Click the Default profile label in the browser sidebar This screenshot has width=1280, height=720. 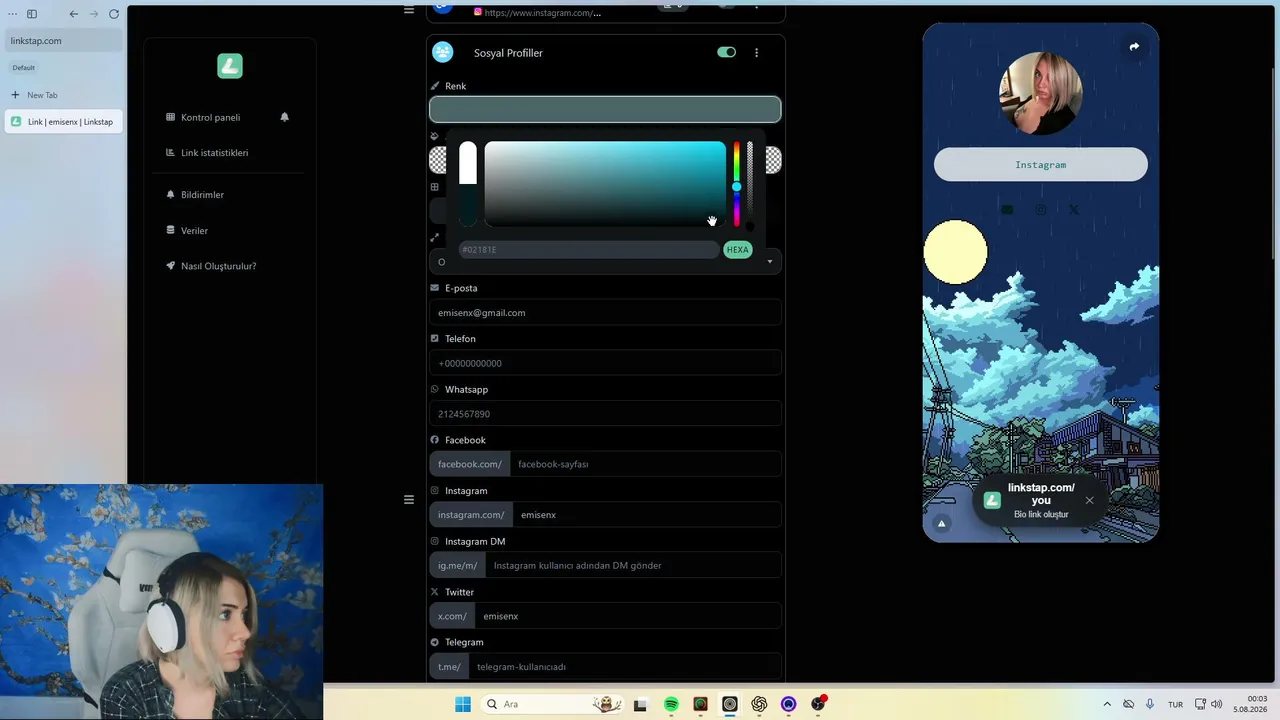(x=23, y=68)
